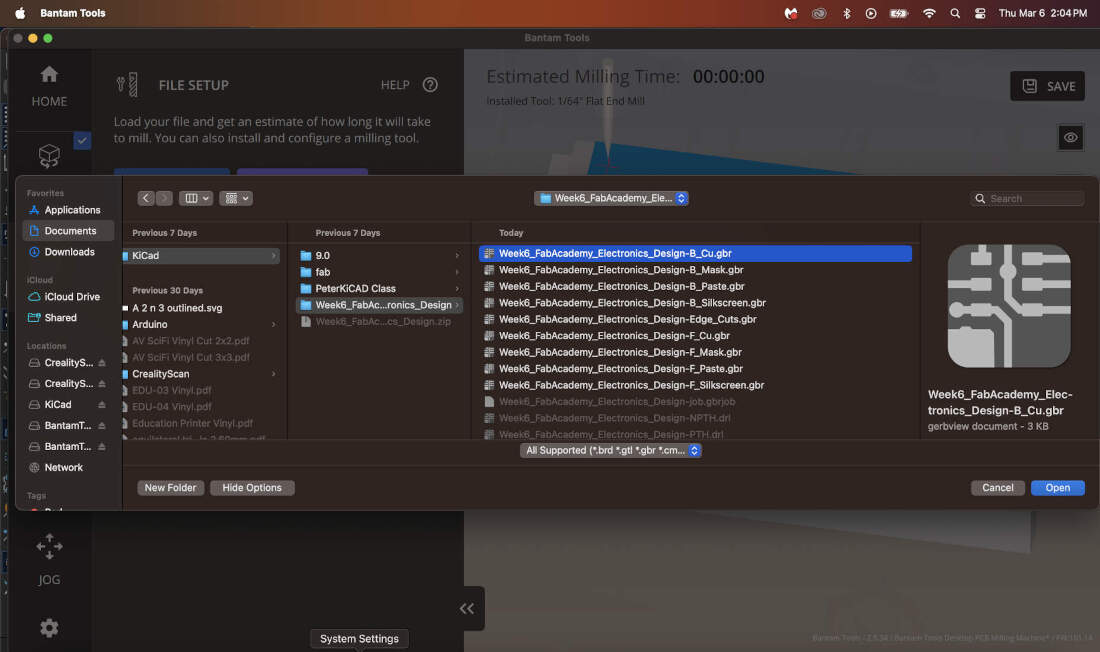Open the 9.0 folder
This screenshot has height=652, width=1100.
pyautogui.click(x=379, y=255)
